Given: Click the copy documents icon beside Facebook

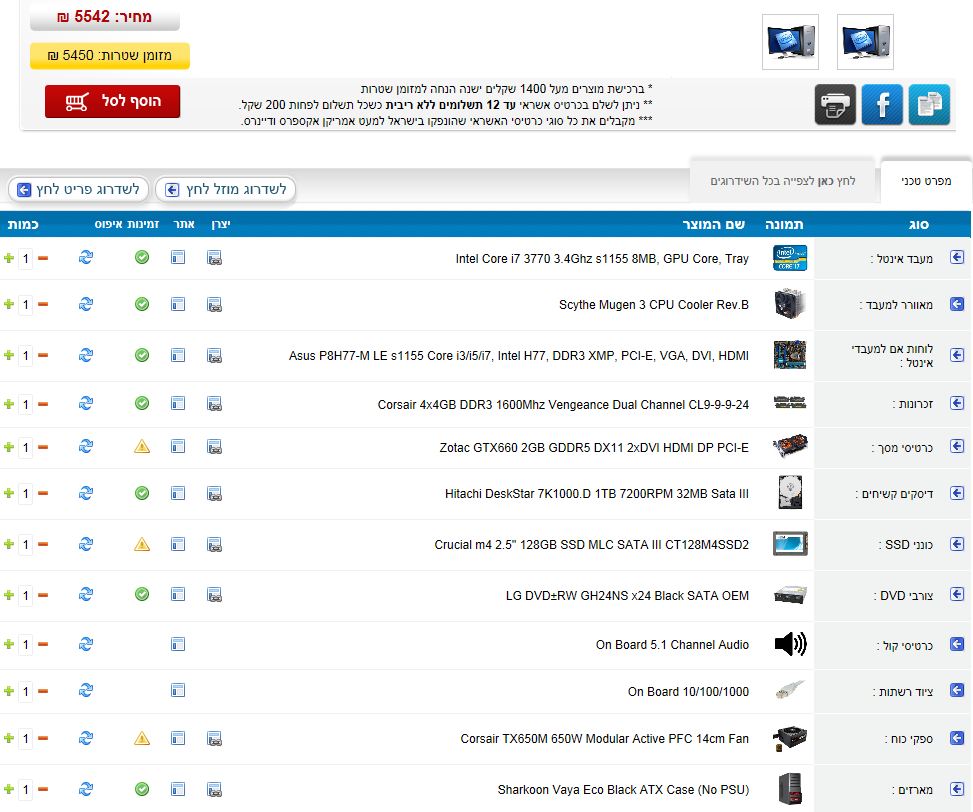Looking at the screenshot, I should tap(929, 104).
